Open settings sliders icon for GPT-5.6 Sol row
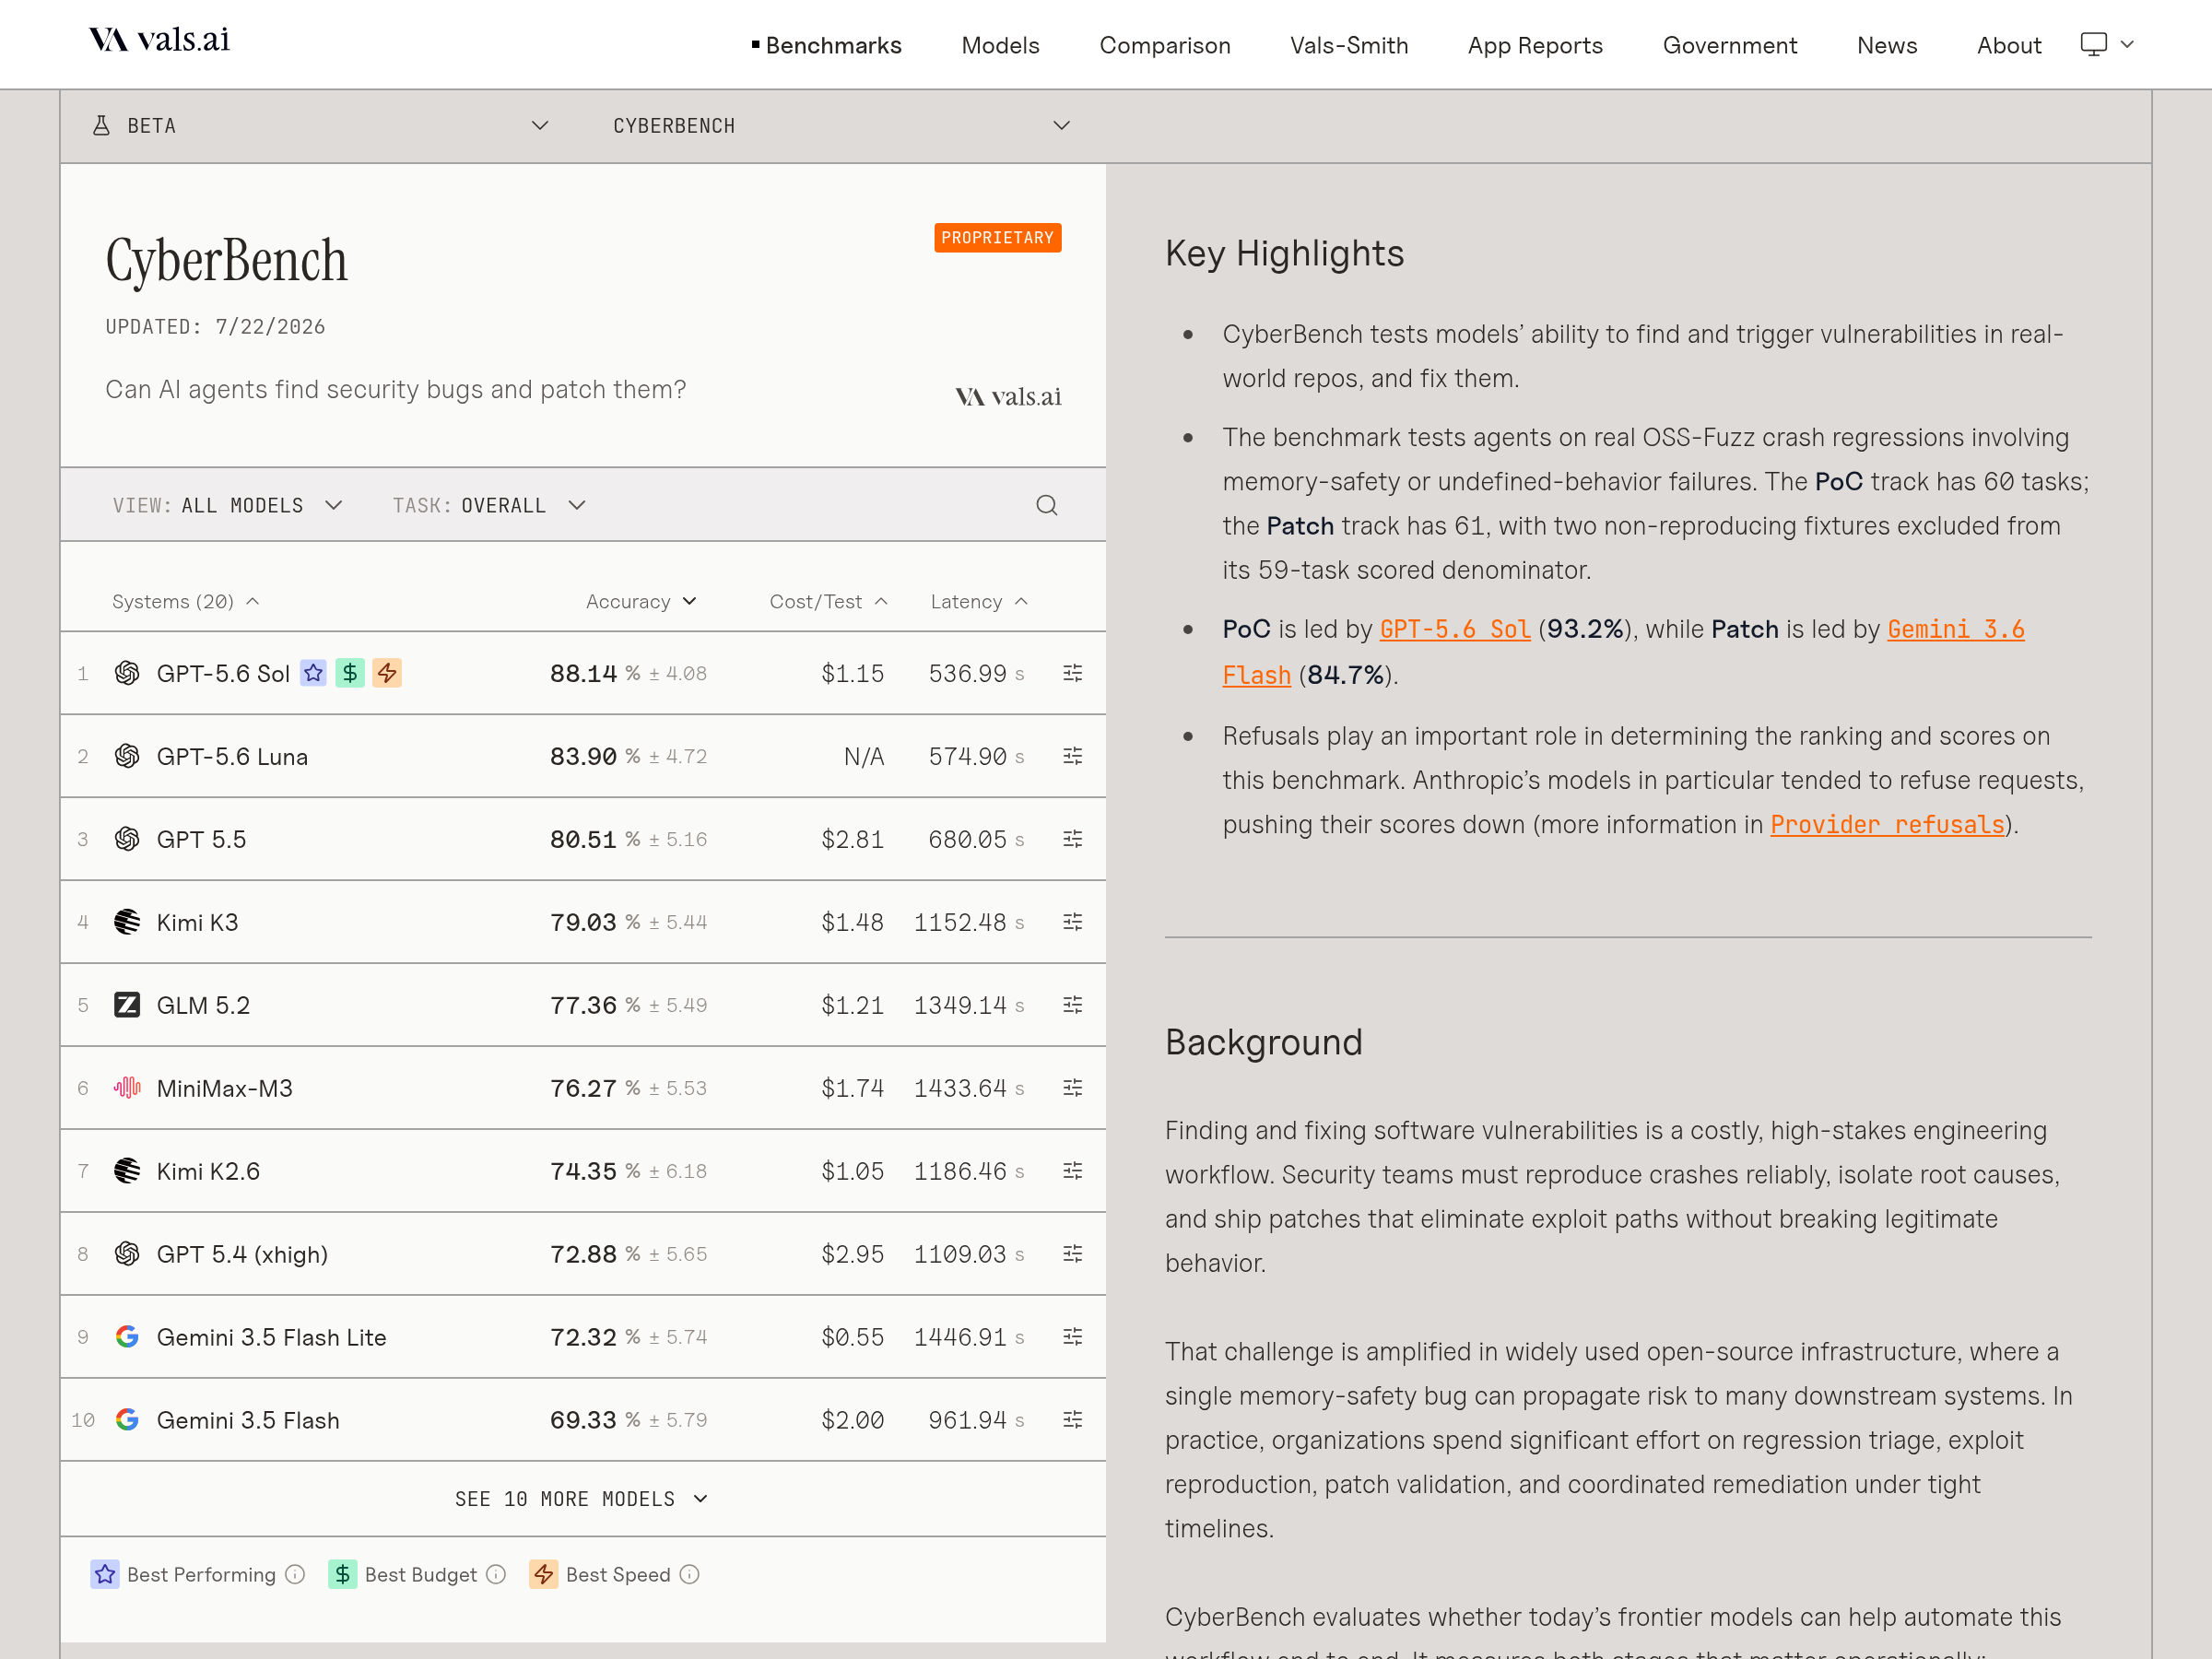The image size is (2212, 1659). coord(1072,673)
